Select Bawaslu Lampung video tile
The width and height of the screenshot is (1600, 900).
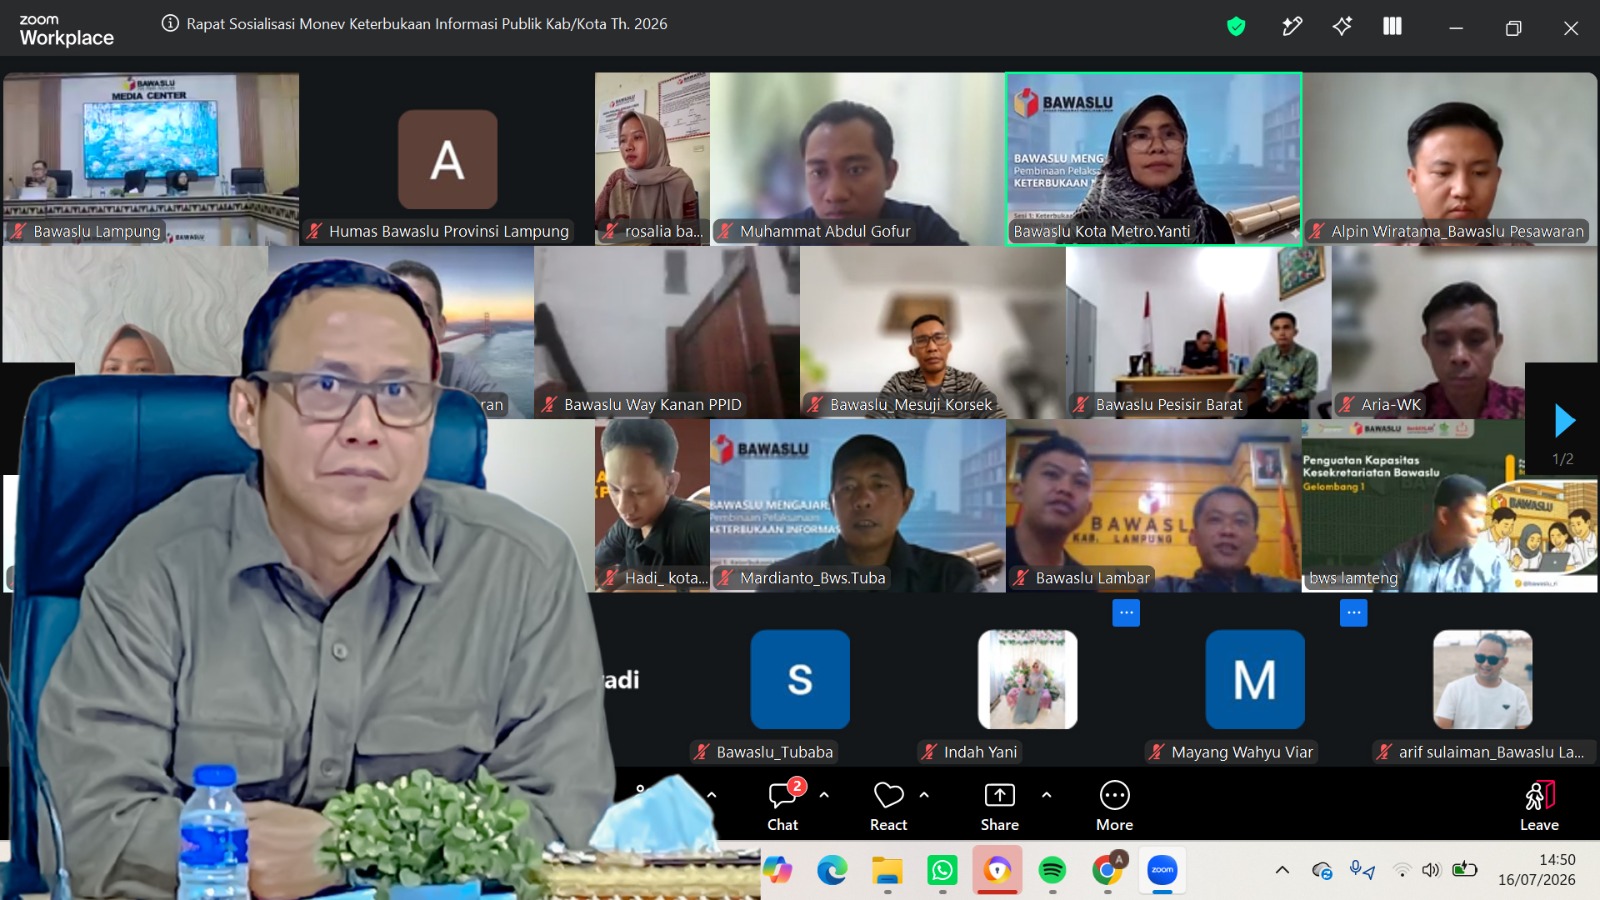tap(151, 159)
